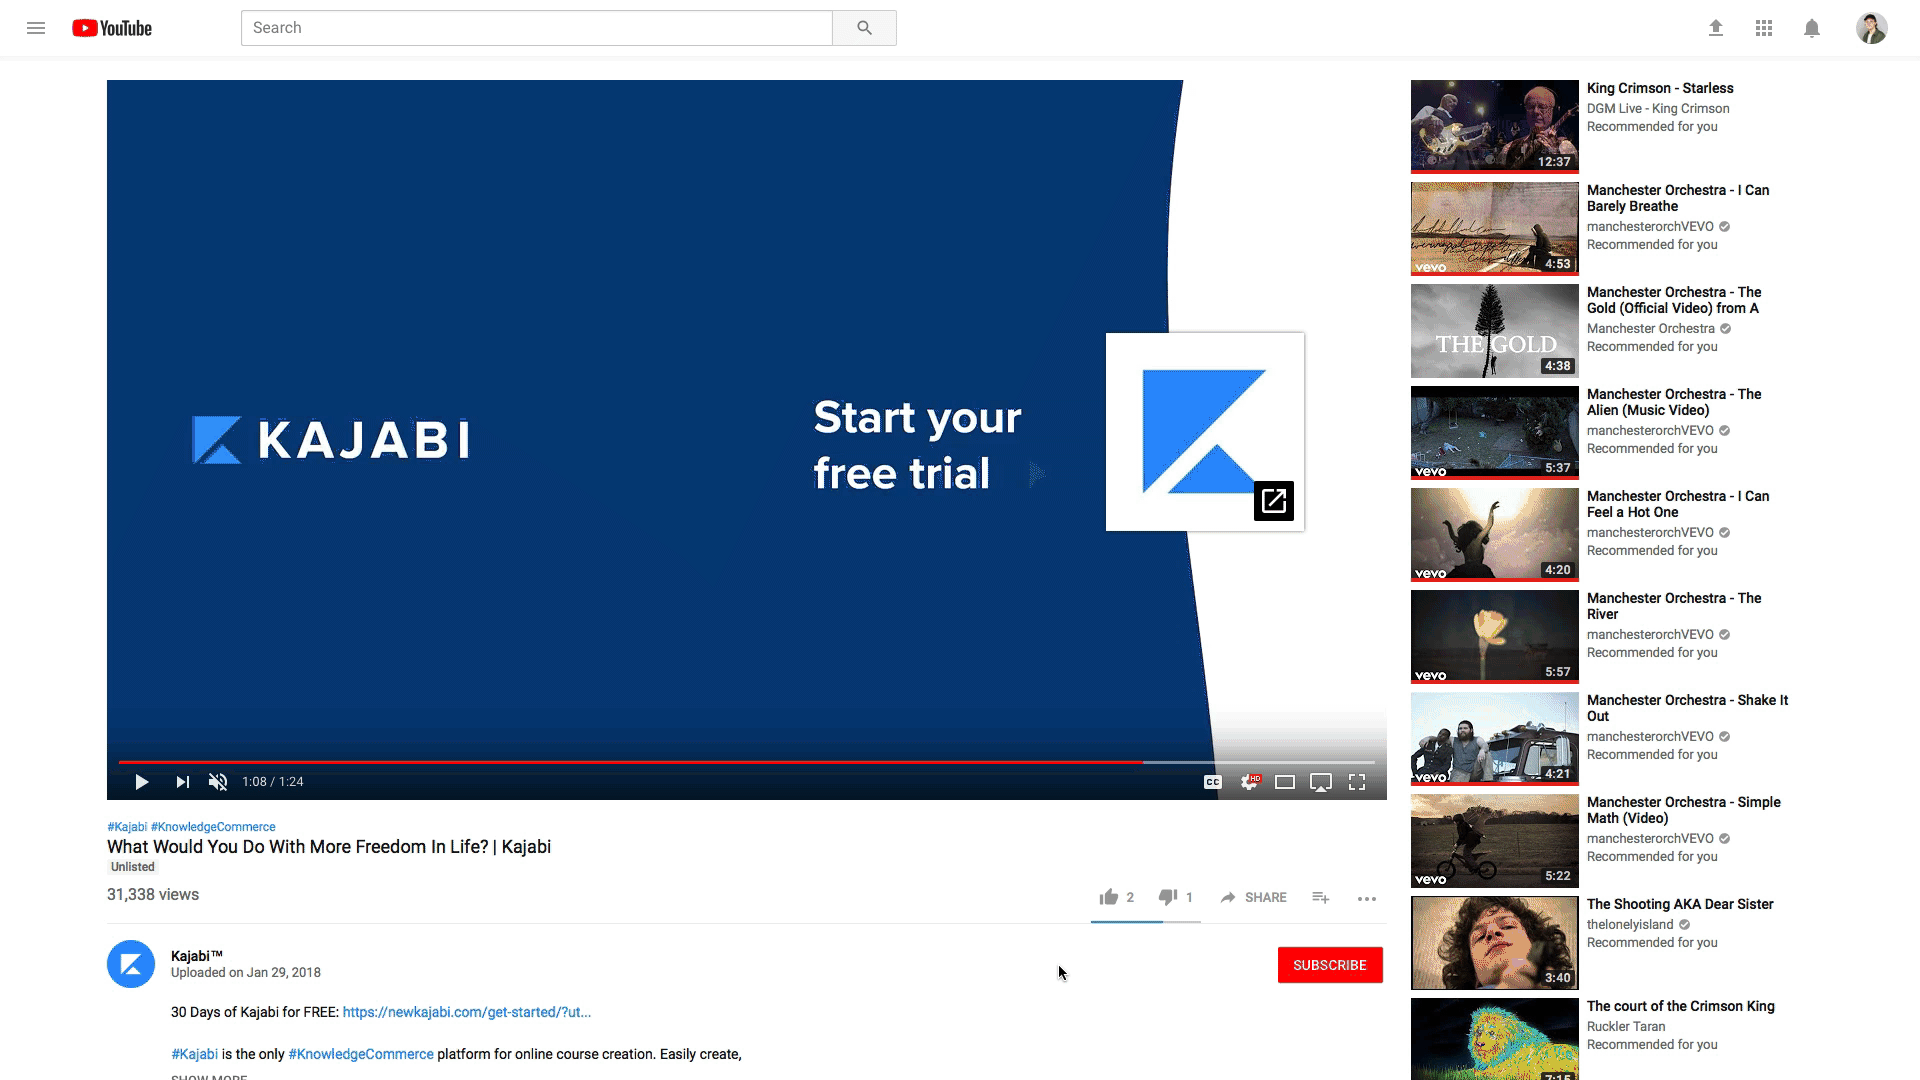Open King Crimson - Starless thumbnail
The image size is (1920, 1080).
tap(1494, 126)
